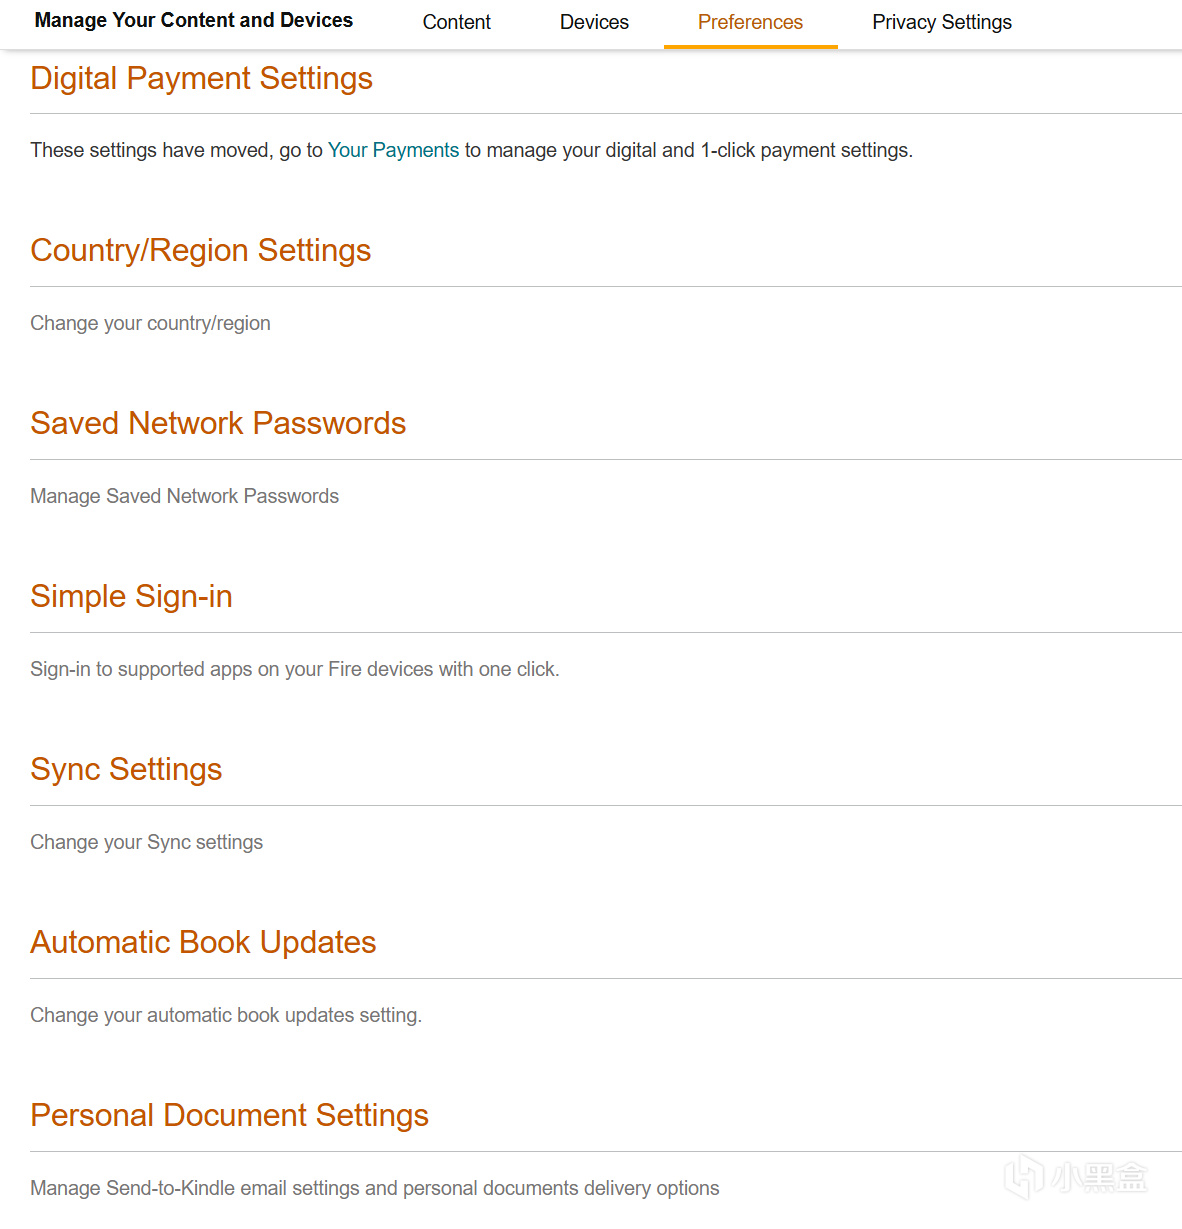Open the Content tab
The height and width of the screenshot is (1229, 1182).
456,22
